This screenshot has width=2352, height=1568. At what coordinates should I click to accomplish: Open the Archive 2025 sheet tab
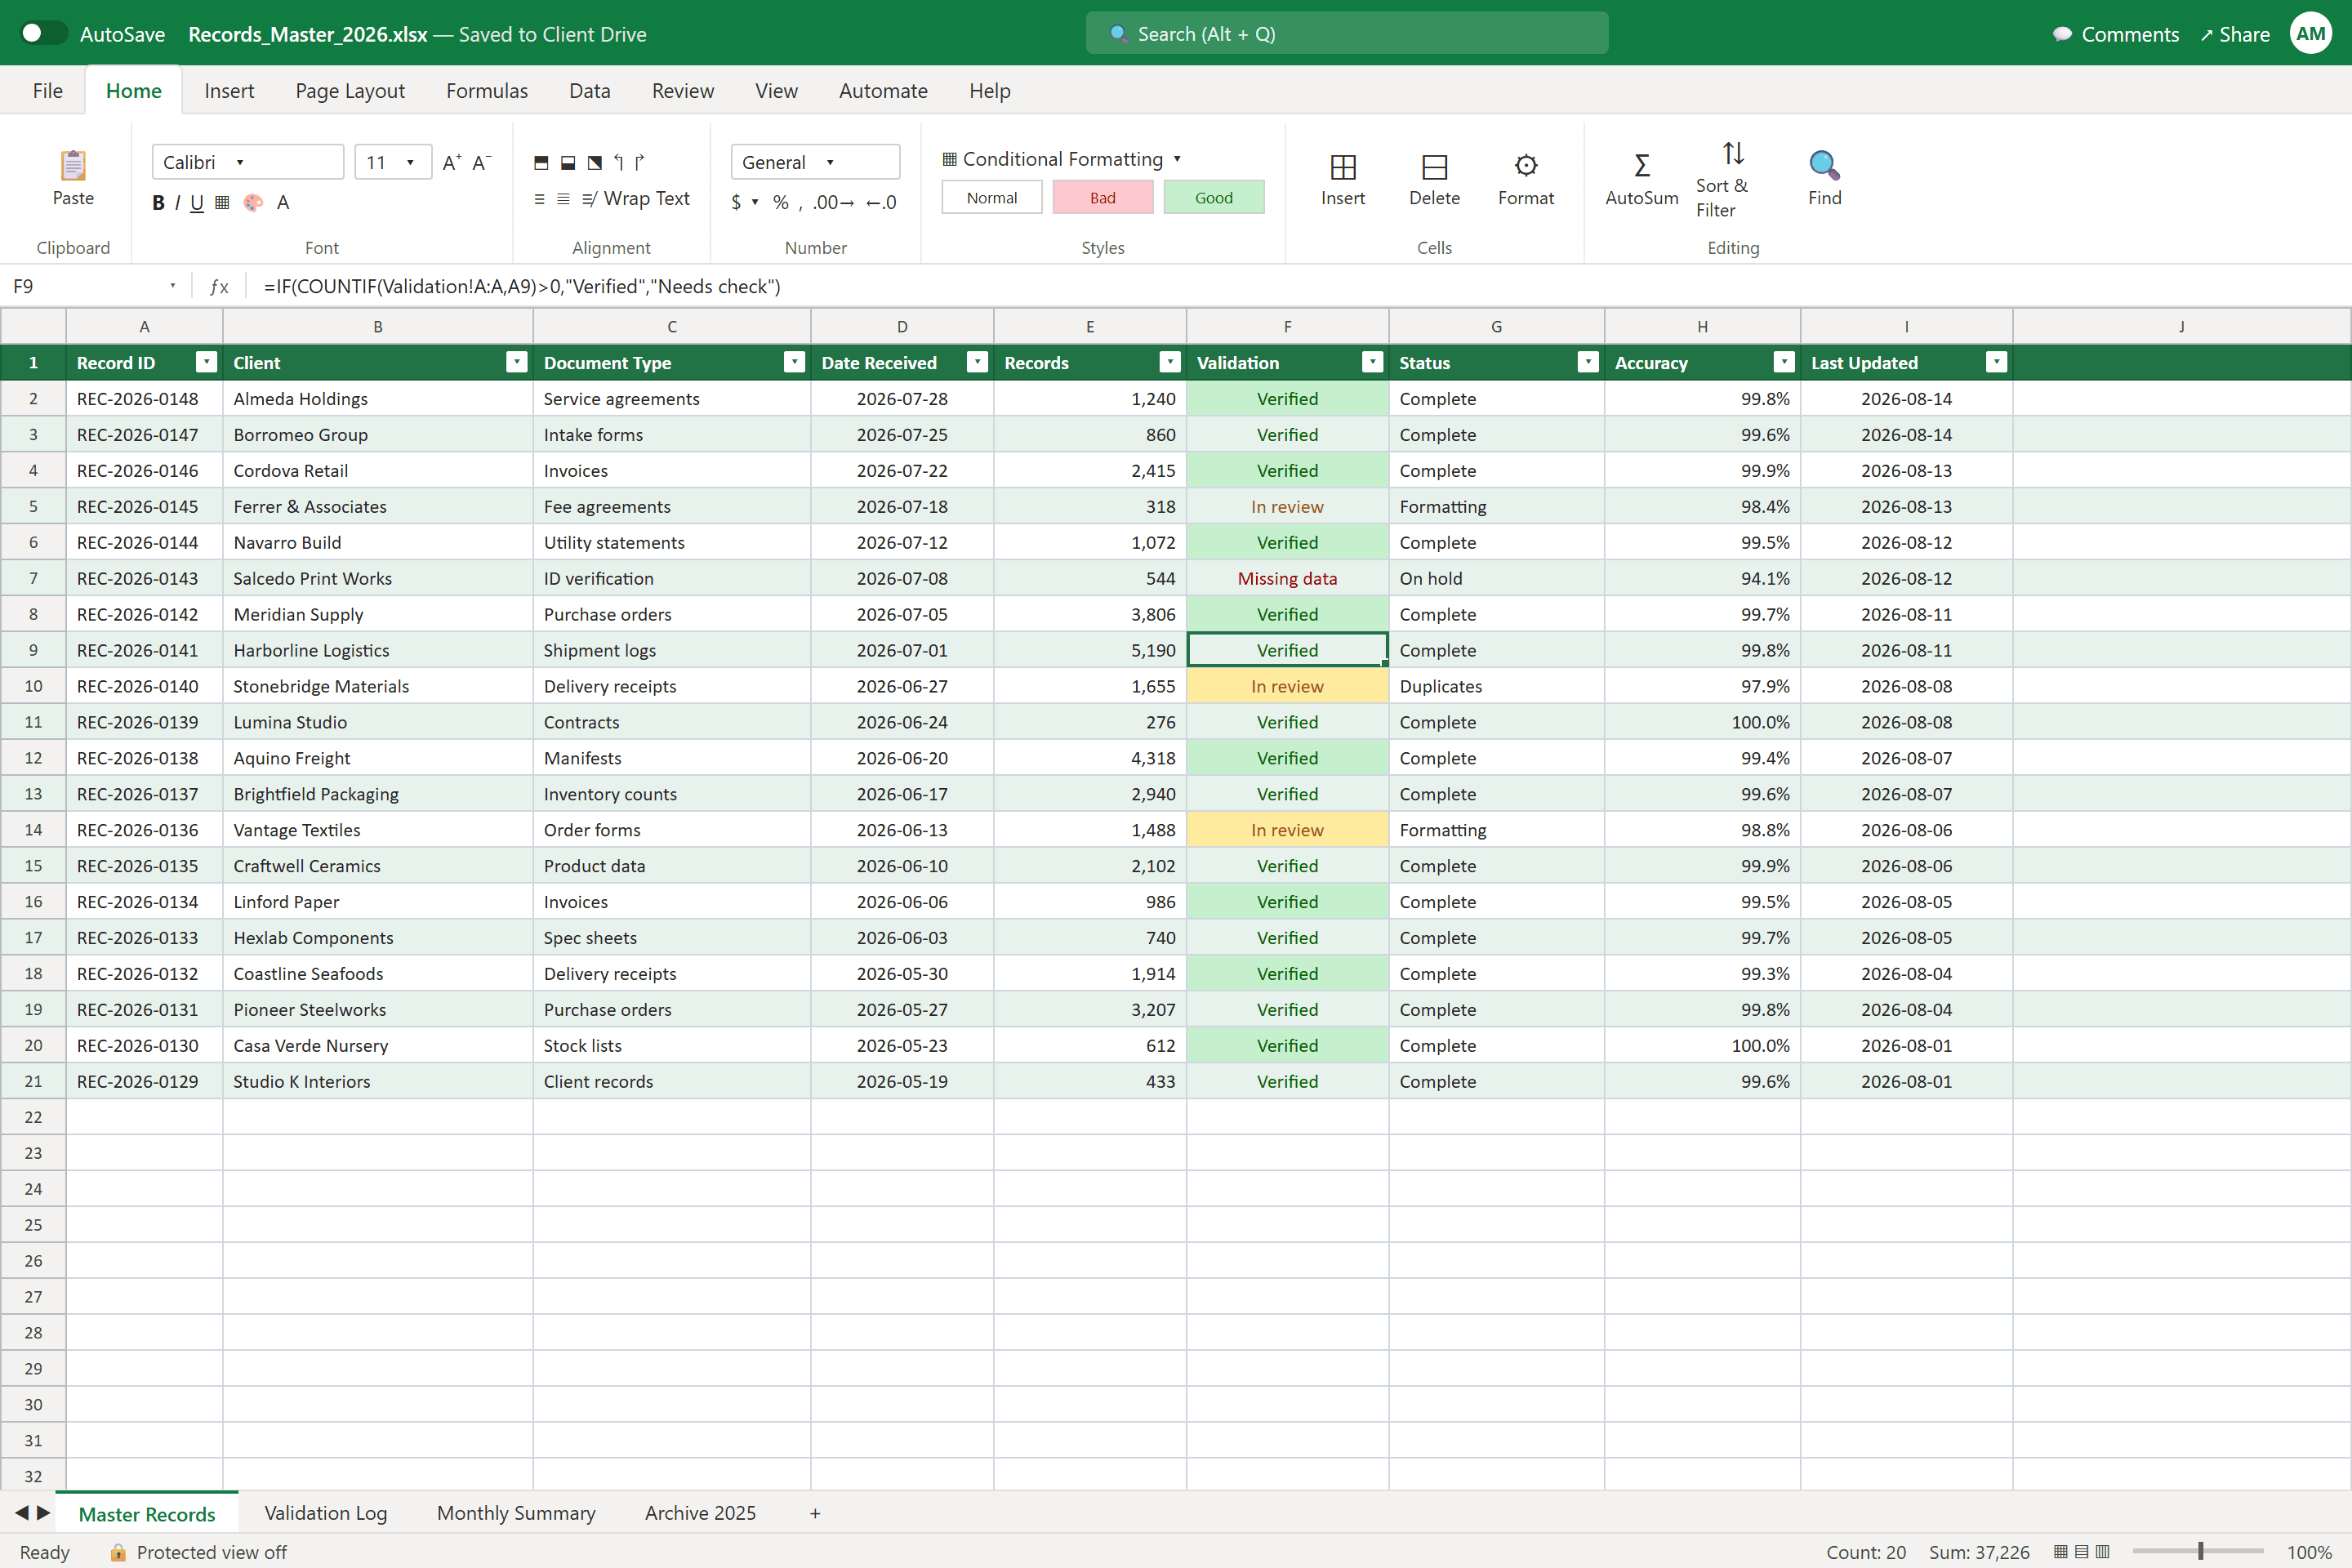[700, 1513]
